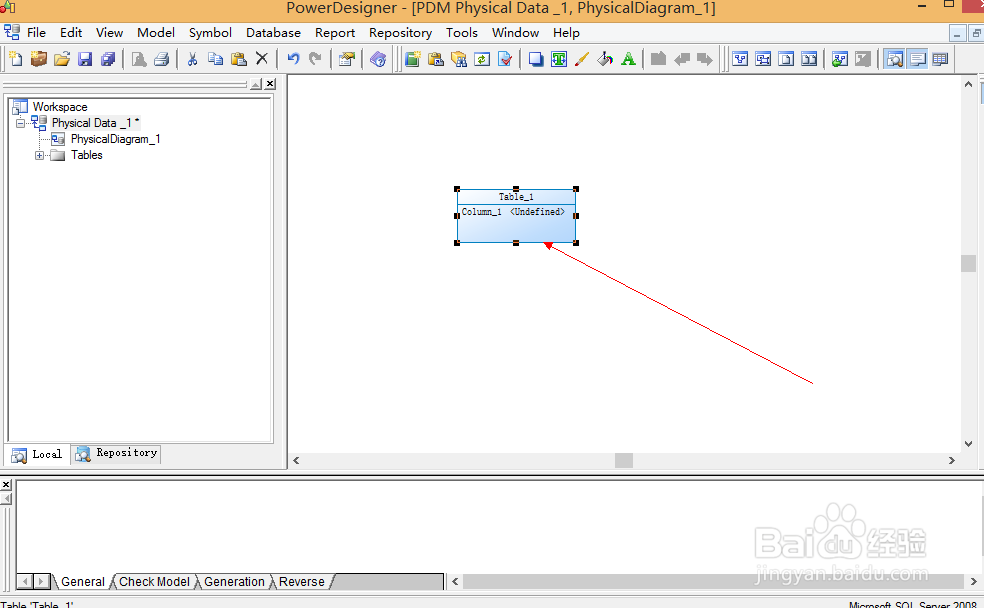Click the Adjust to Text icon
This screenshot has height=608, width=984.
pos(559,59)
